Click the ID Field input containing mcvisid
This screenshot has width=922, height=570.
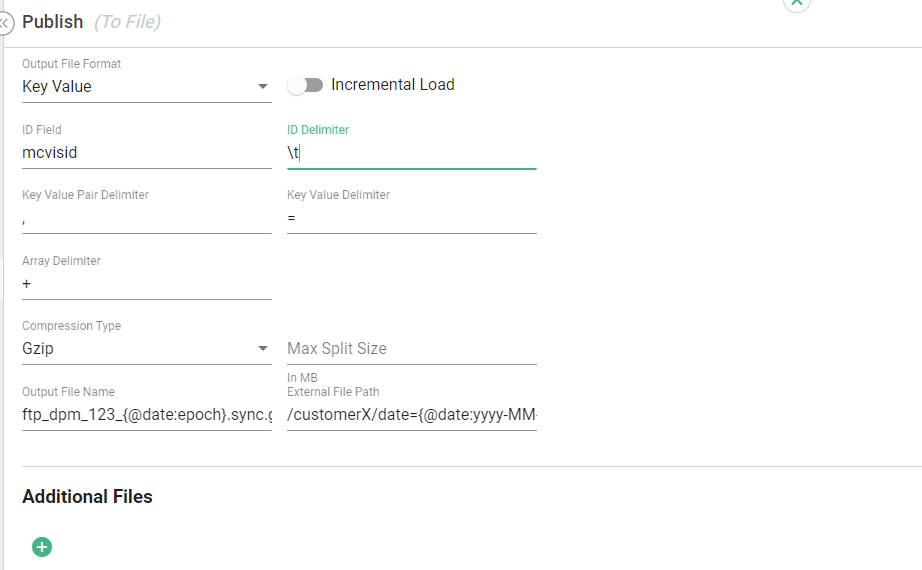(x=146, y=152)
